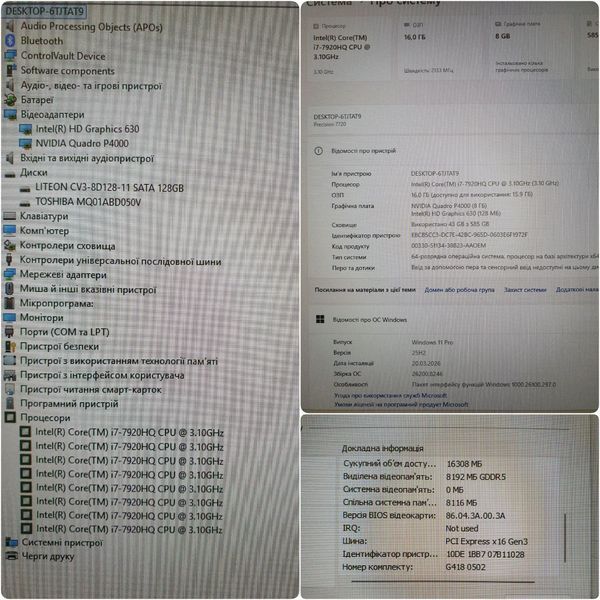Click the Диски drive category icon
The height and width of the screenshot is (600, 600).
point(10,174)
